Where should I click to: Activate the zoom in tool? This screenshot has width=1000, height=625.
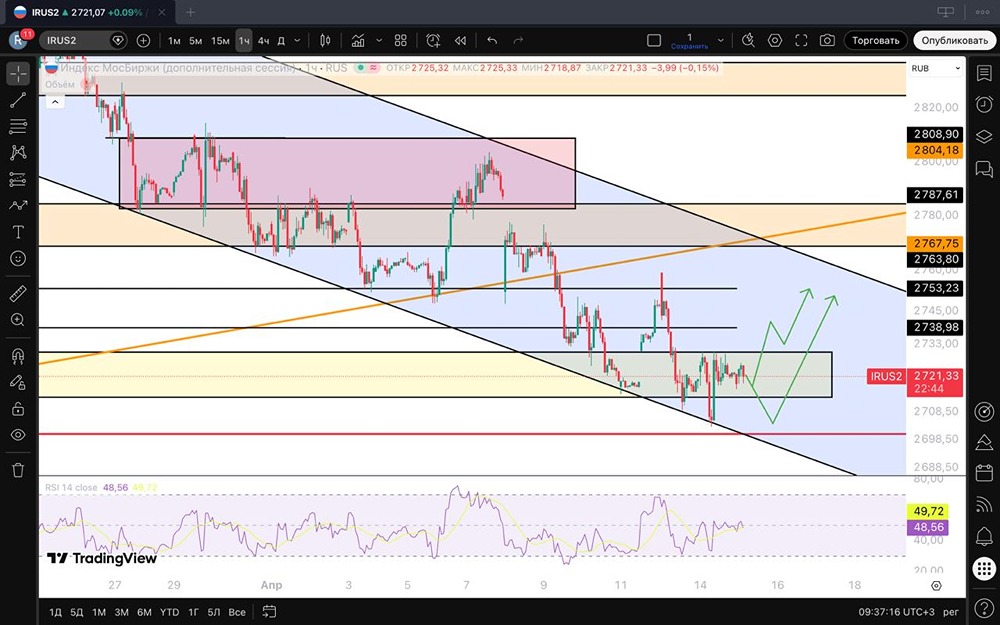click(x=18, y=320)
